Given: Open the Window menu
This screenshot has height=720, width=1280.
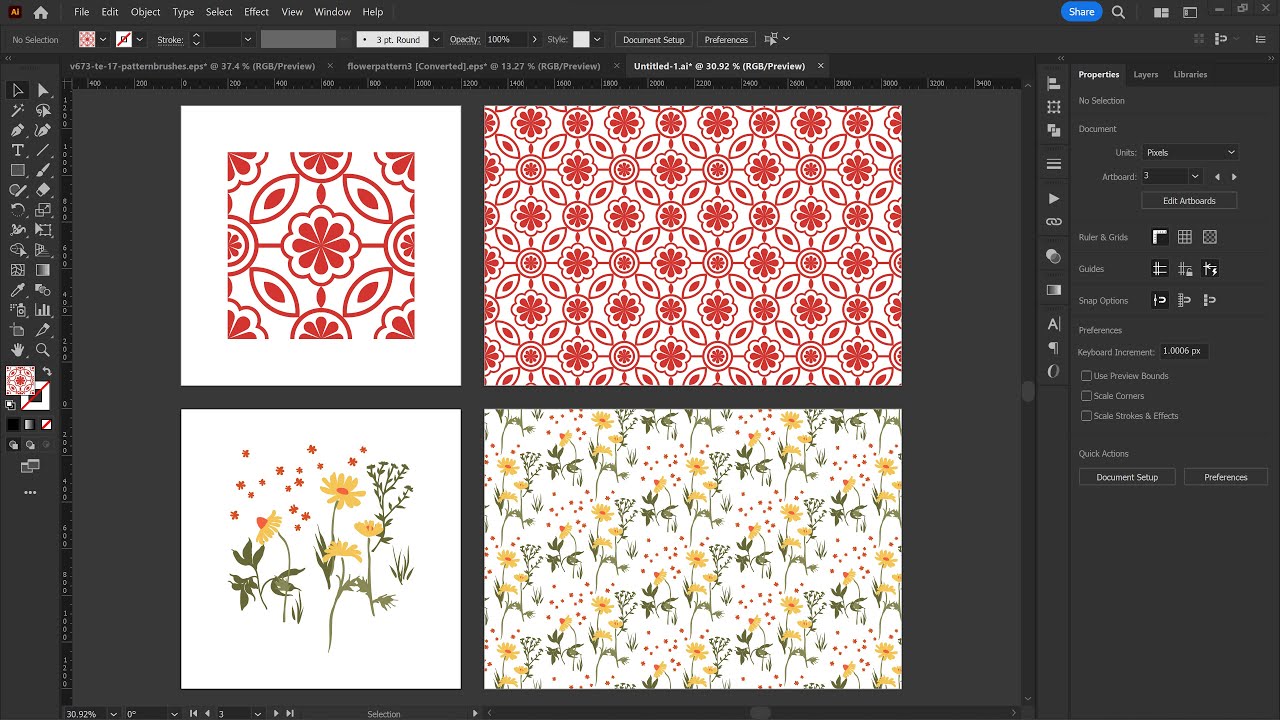Looking at the screenshot, I should click(x=332, y=12).
